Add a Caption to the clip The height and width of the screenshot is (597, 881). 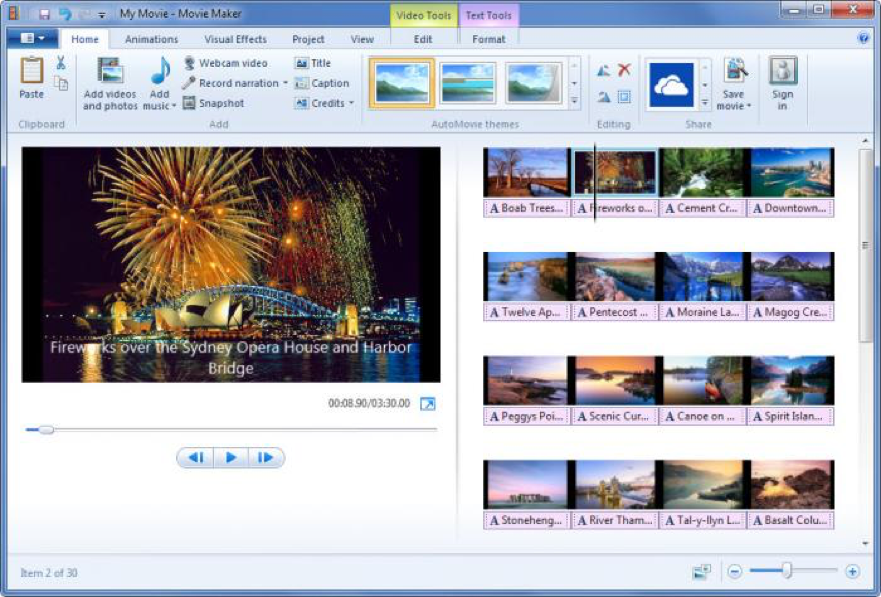tap(321, 83)
